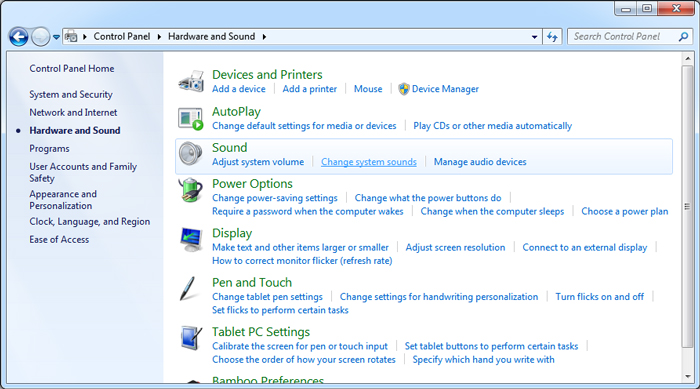The image size is (700, 389).
Task: Click the Power Options battery icon
Action: click(x=191, y=190)
